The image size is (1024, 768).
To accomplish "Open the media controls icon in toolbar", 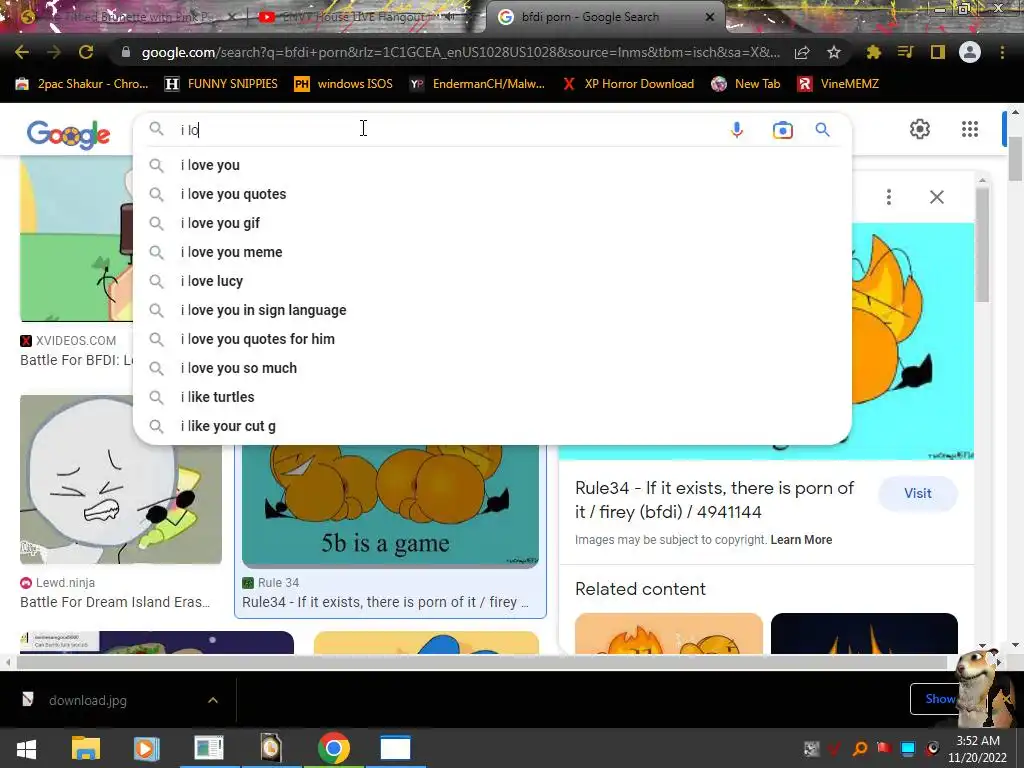I will (x=905, y=52).
